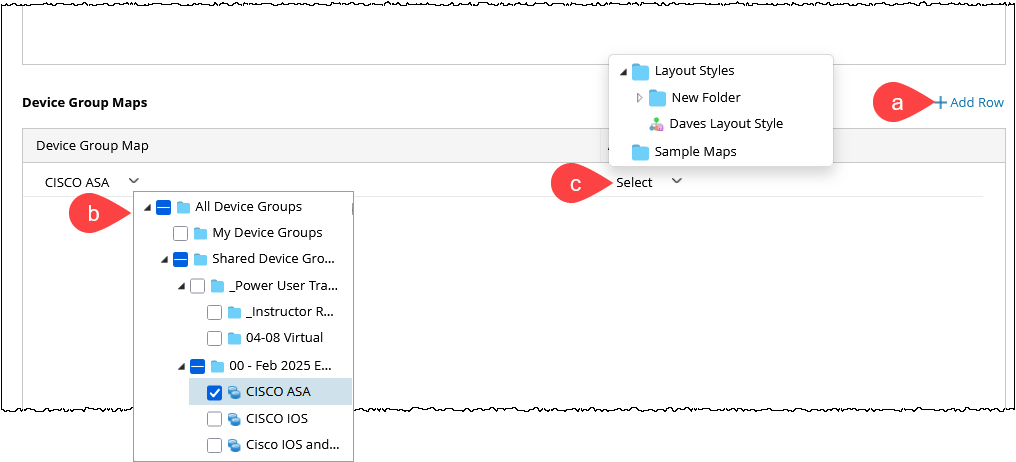Viewport: 1016px width, 462px height.
Task: Click the 04-08 Virtual folder icon
Action: pyautogui.click(x=234, y=338)
